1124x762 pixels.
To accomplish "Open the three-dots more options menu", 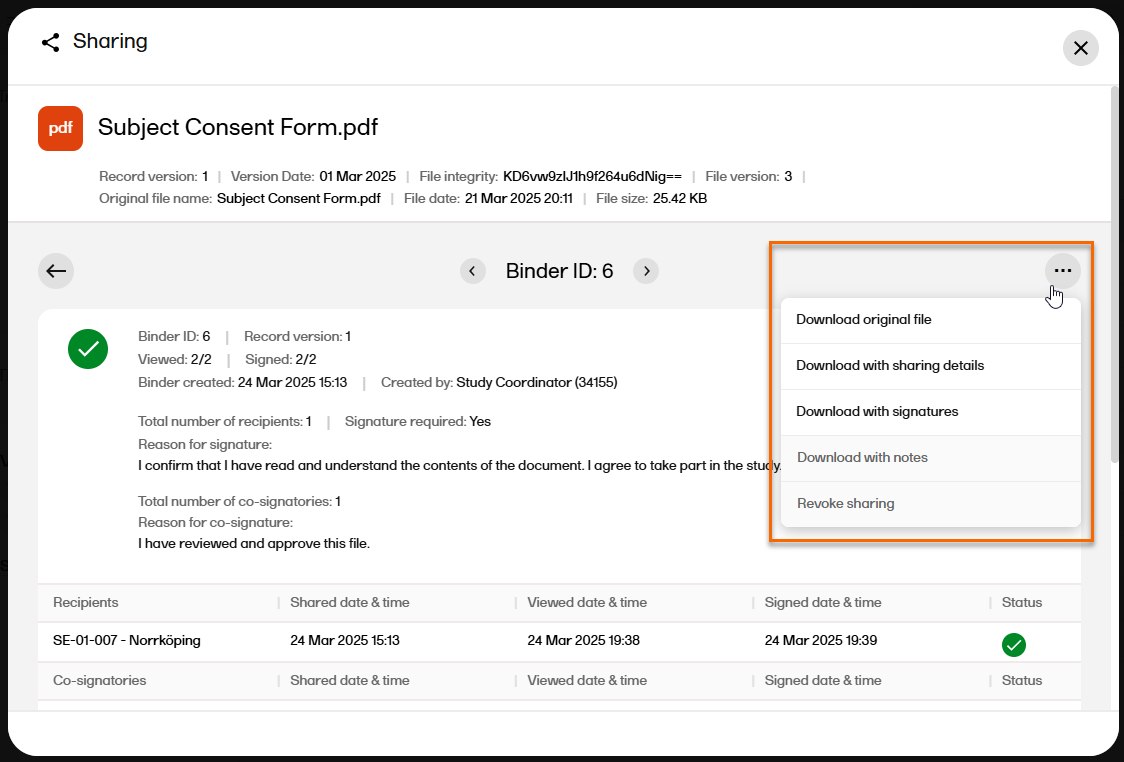I will [x=1062, y=271].
